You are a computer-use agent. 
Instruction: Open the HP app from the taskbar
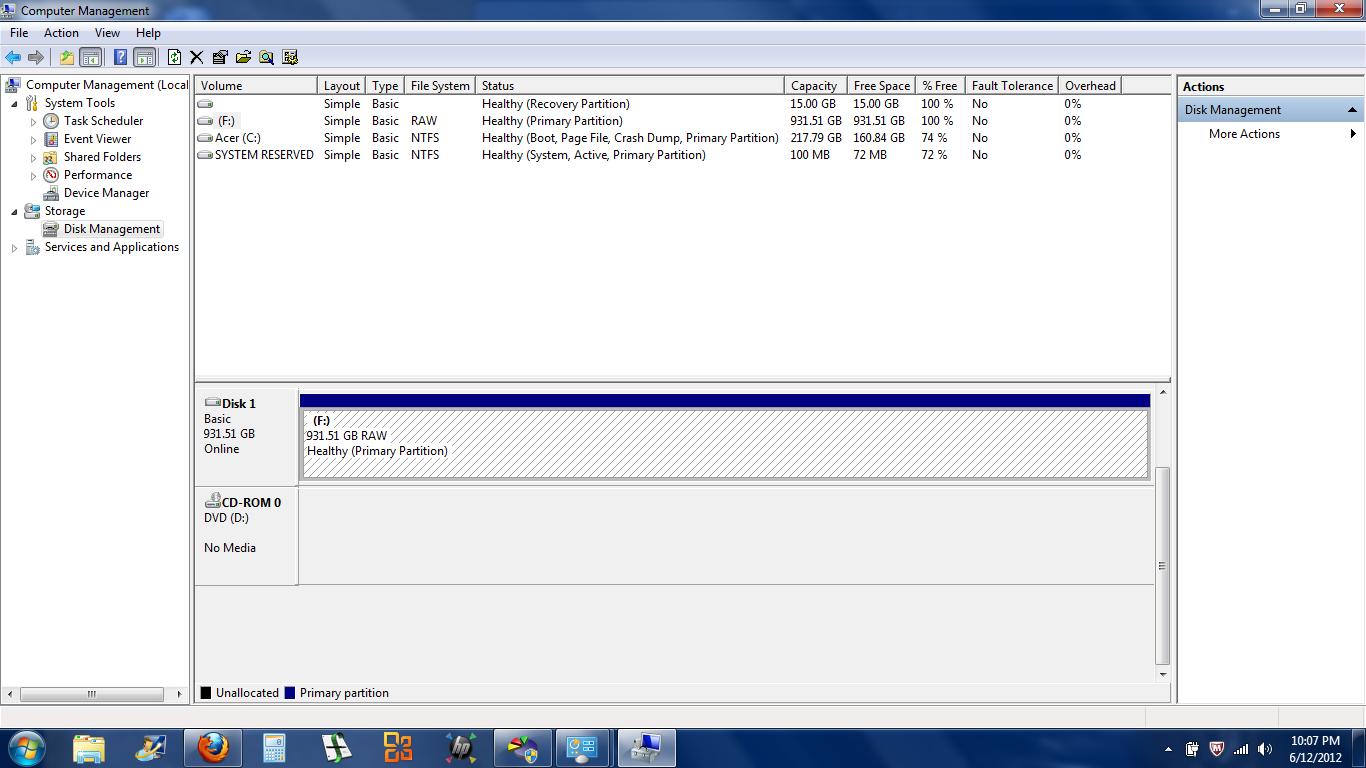click(460, 748)
